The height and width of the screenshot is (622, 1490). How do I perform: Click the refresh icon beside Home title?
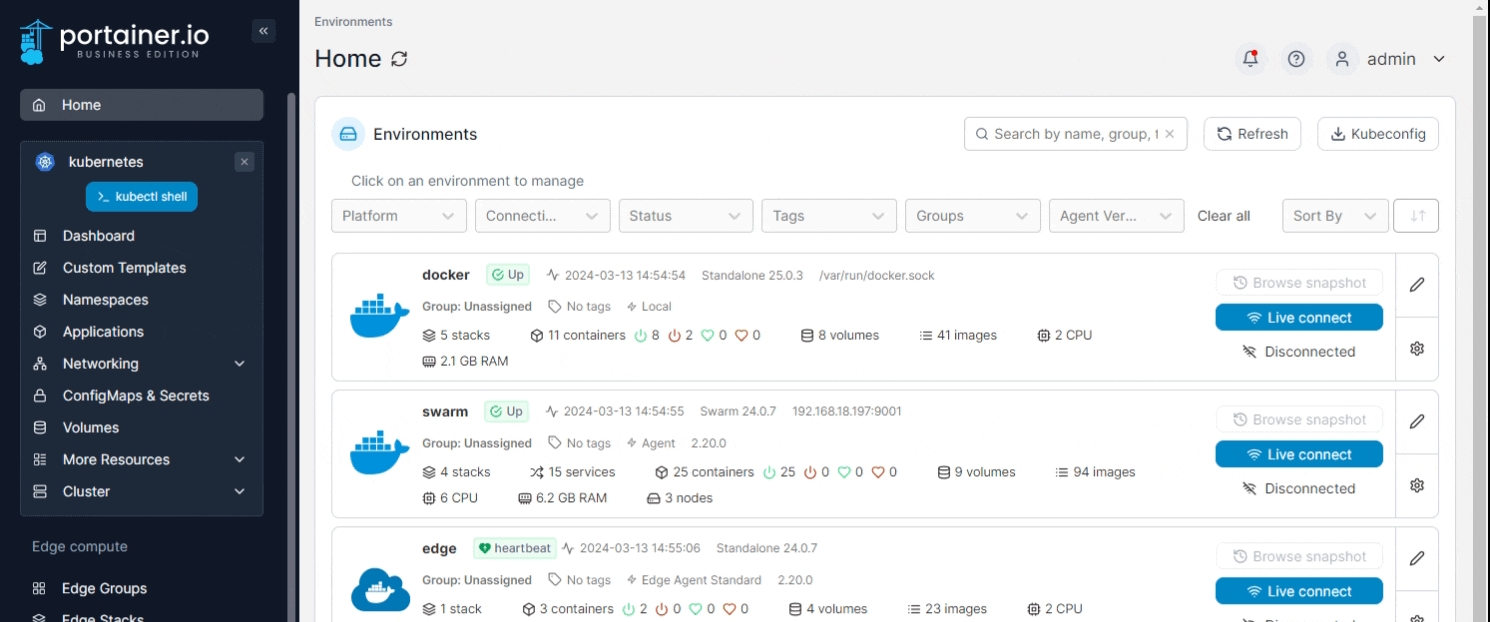click(x=399, y=59)
